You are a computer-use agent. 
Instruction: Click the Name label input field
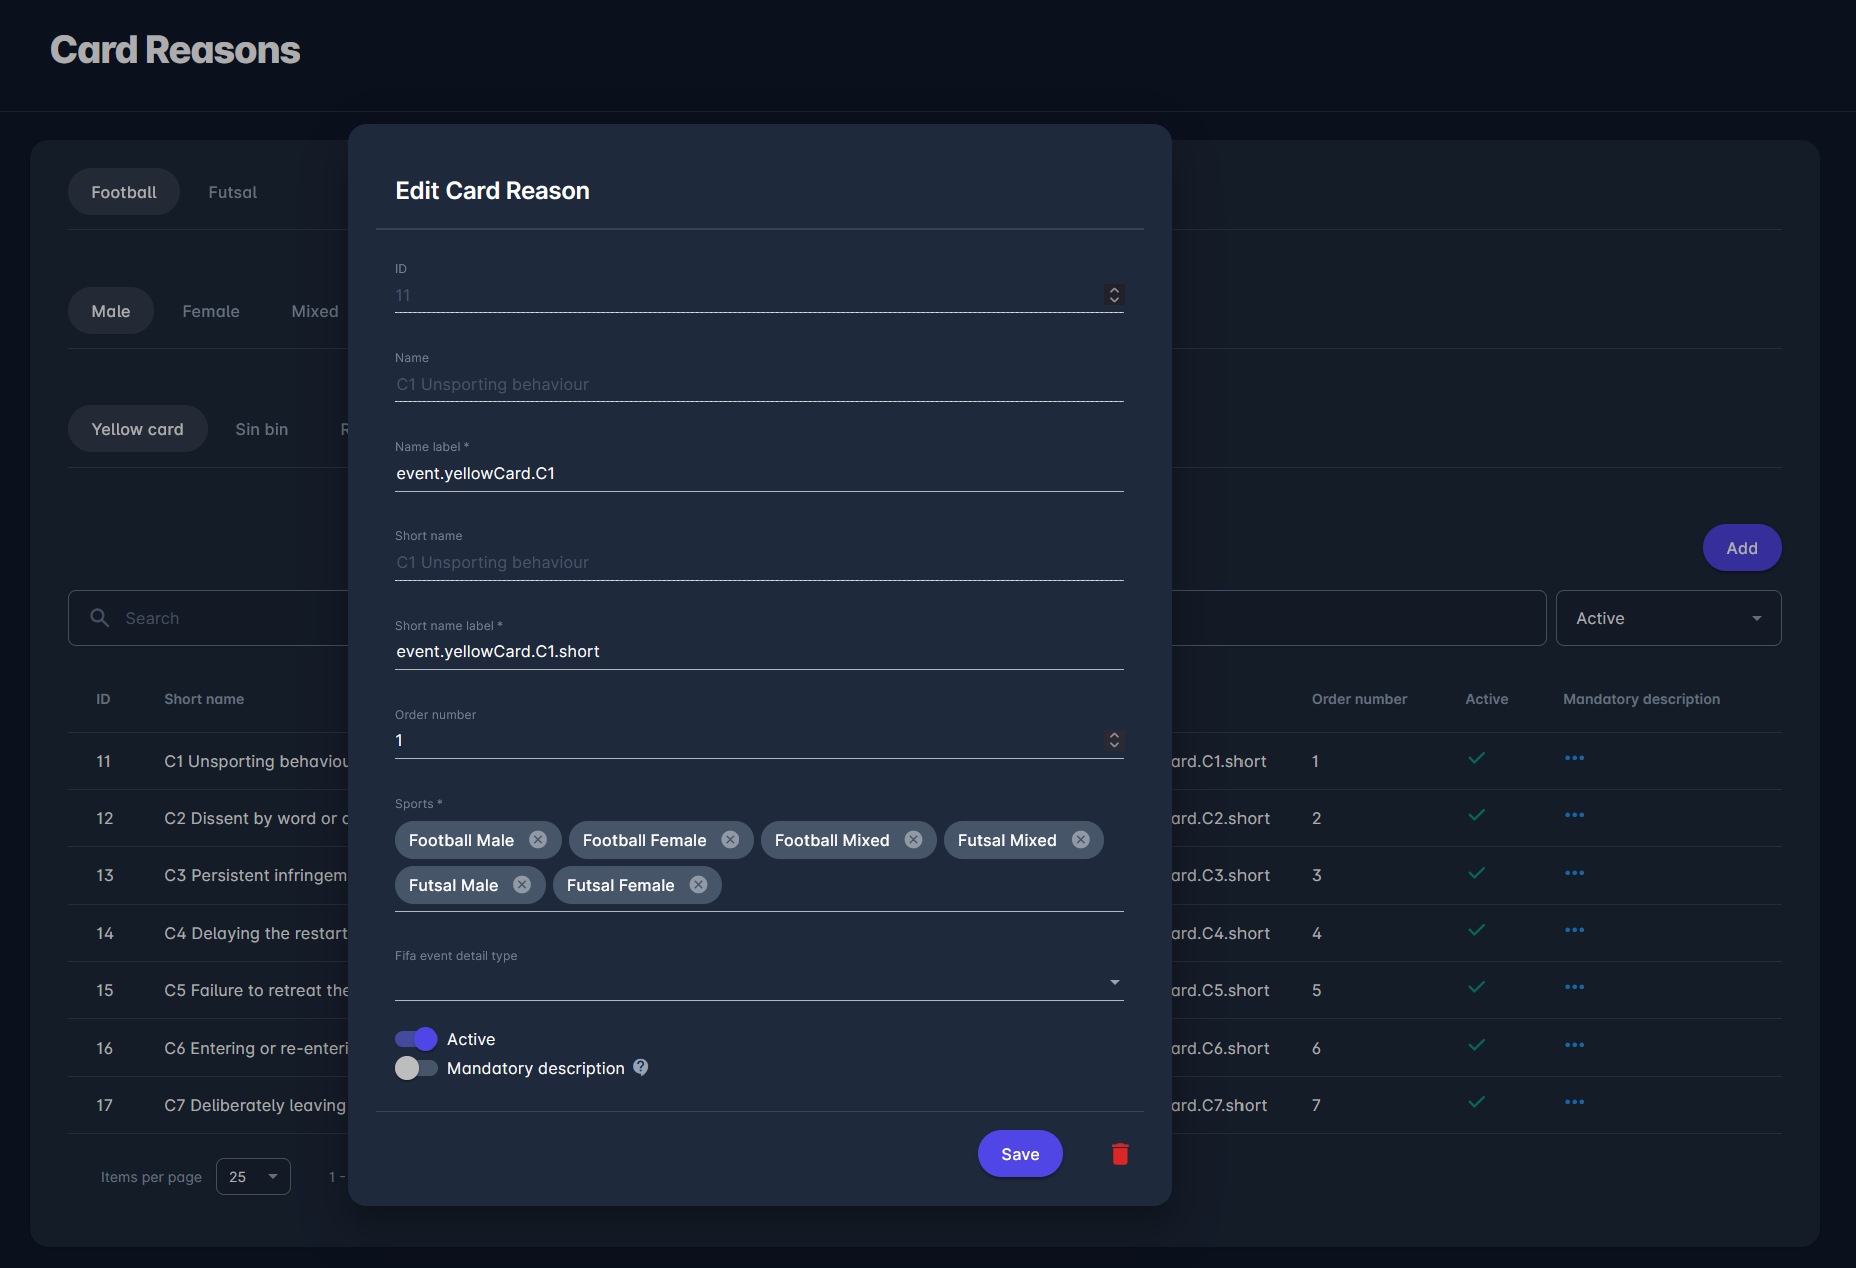[758, 474]
